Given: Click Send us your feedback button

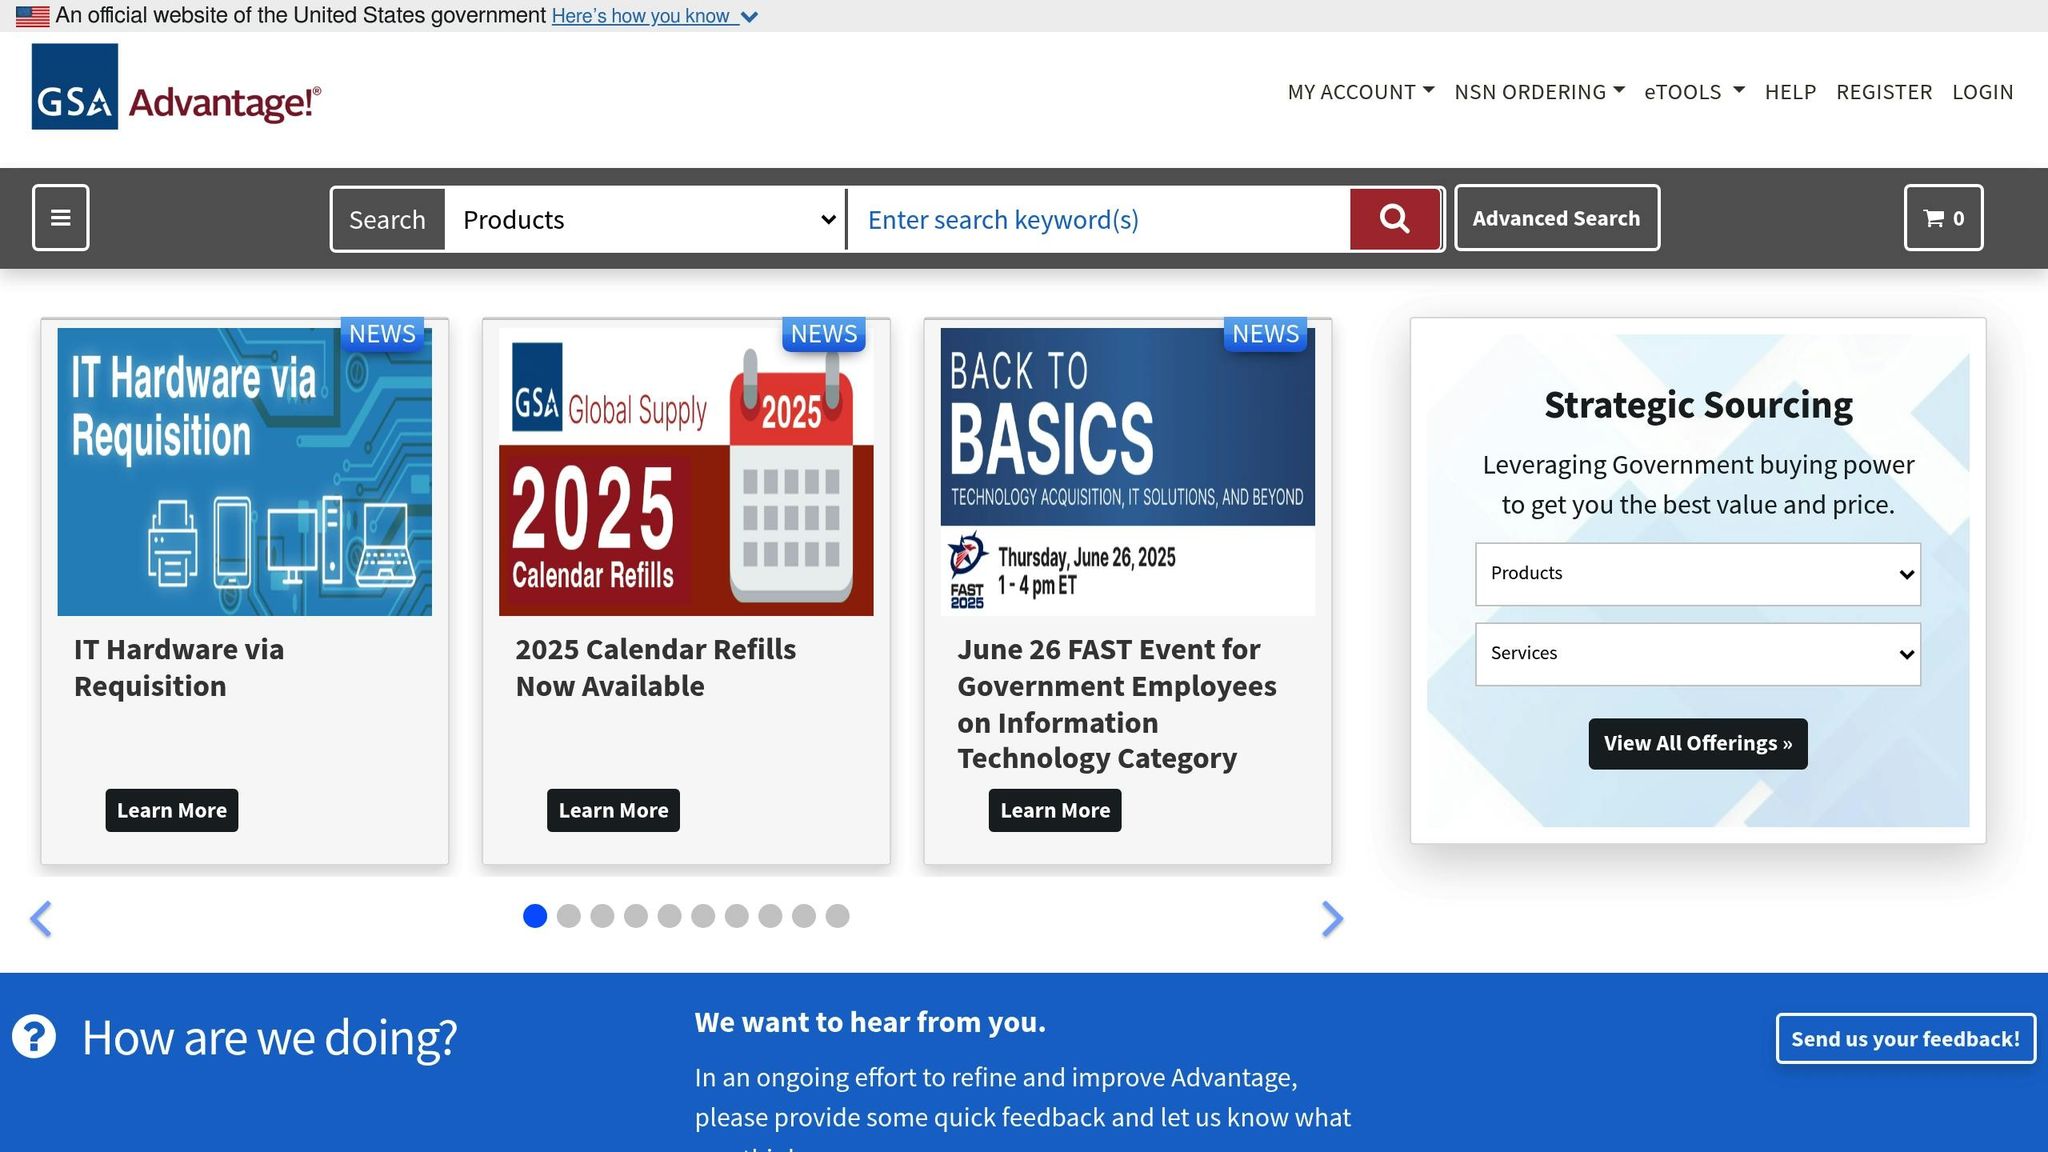Looking at the screenshot, I should tap(1906, 1039).
